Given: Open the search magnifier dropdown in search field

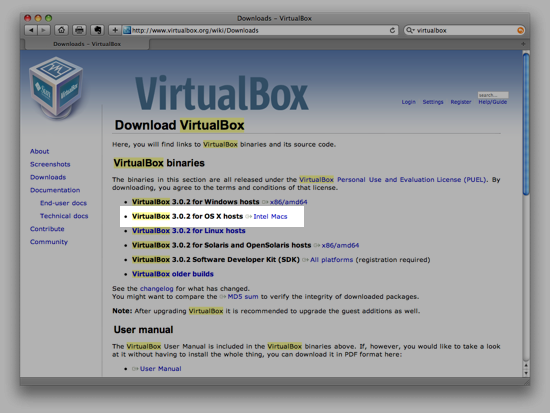Looking at the screenshot, I should 410,30.
